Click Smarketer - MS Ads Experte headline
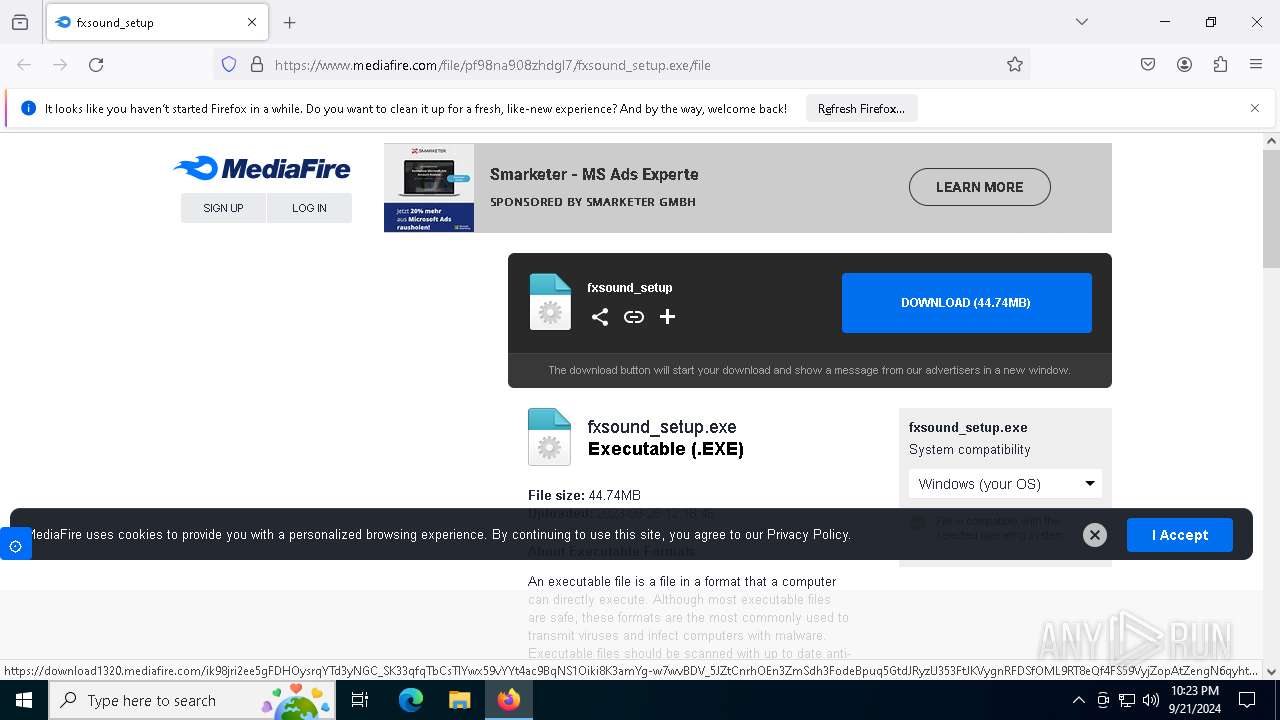This screenshot has width=1280, height=720. pos(594,174)
